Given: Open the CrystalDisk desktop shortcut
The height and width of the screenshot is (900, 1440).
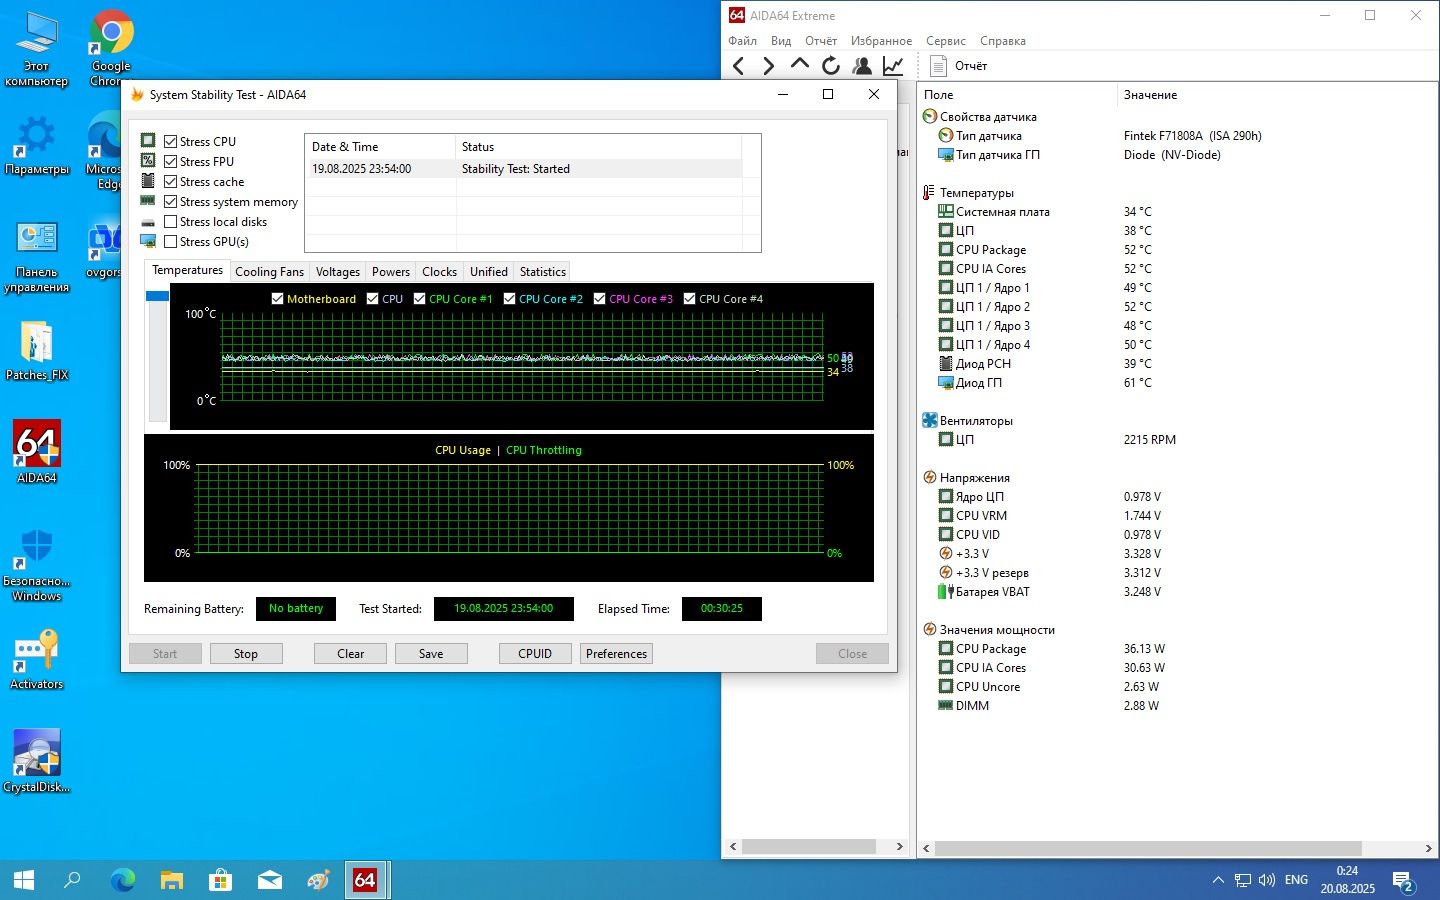Looking at the screenshot, I should 37,761.
